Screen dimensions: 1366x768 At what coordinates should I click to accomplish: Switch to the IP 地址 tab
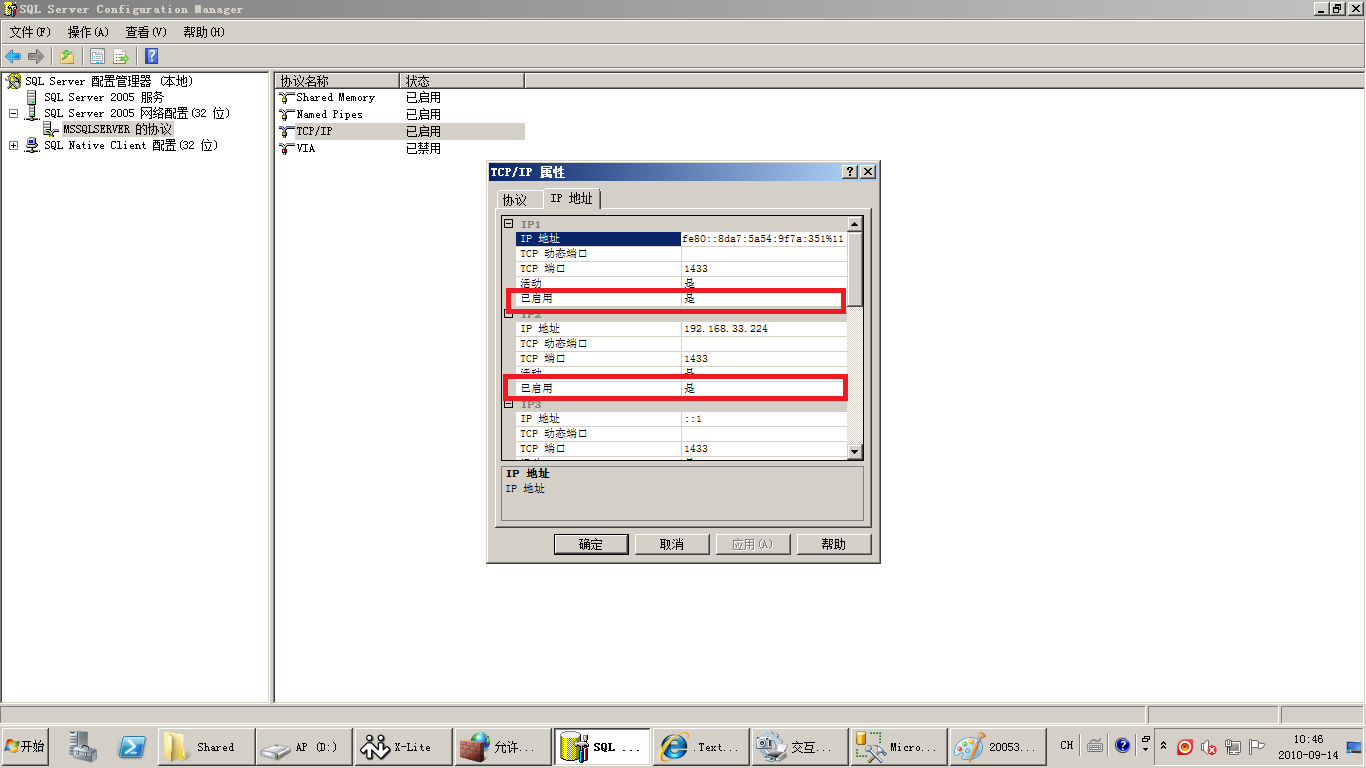(x=572, y=198)
